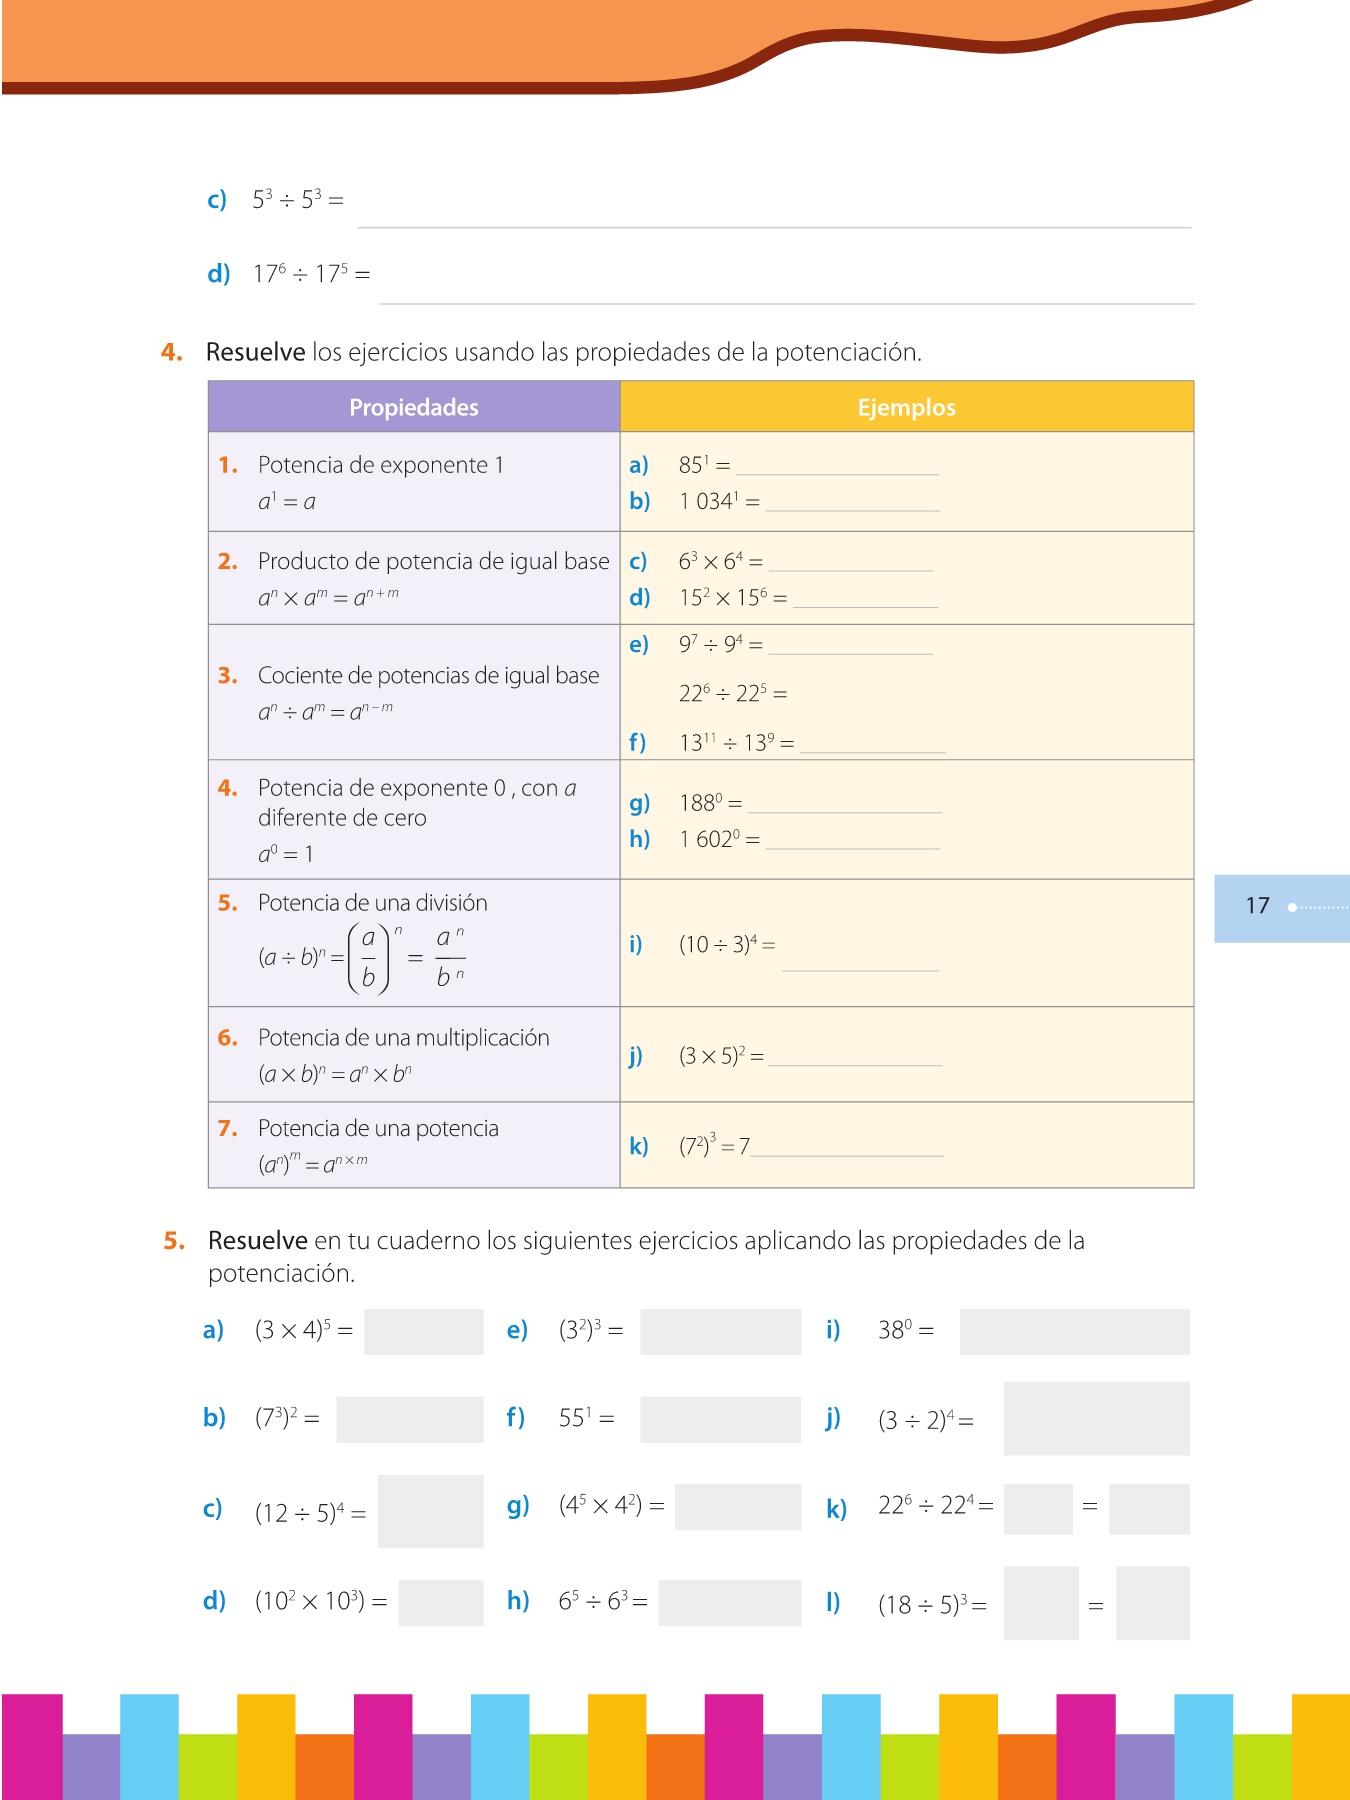Click the fraction formula for Potencia de una división
This screenshot has height=1800, width=1350.
(361, 957)
